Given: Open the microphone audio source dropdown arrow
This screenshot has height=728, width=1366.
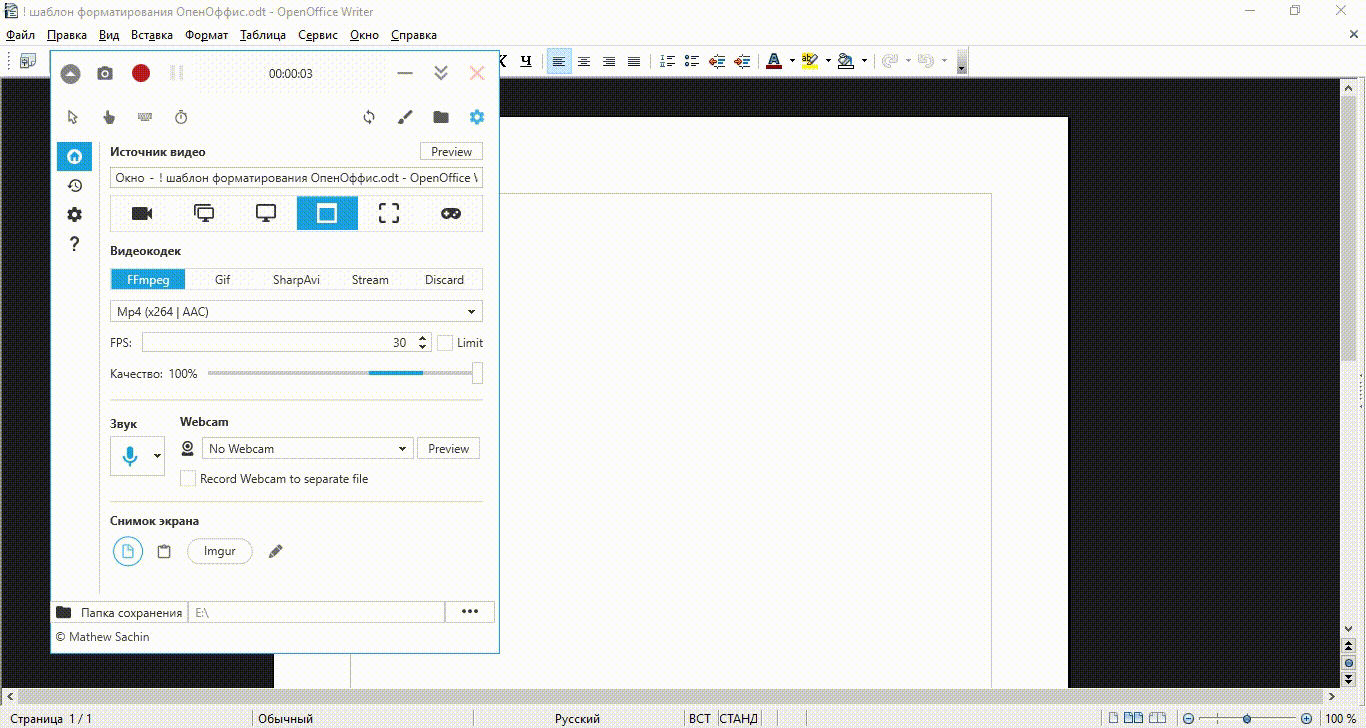Looking at the screenshot, I should click(x=157, y=456).
